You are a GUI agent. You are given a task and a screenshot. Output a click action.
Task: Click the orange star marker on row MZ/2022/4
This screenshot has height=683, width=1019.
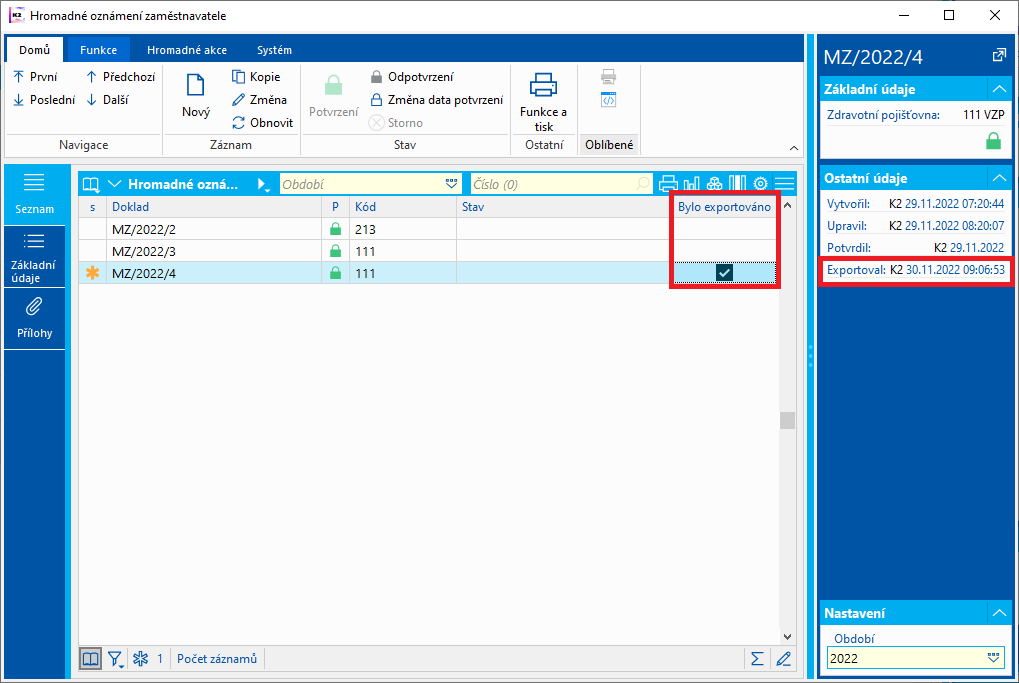point(92,273)
